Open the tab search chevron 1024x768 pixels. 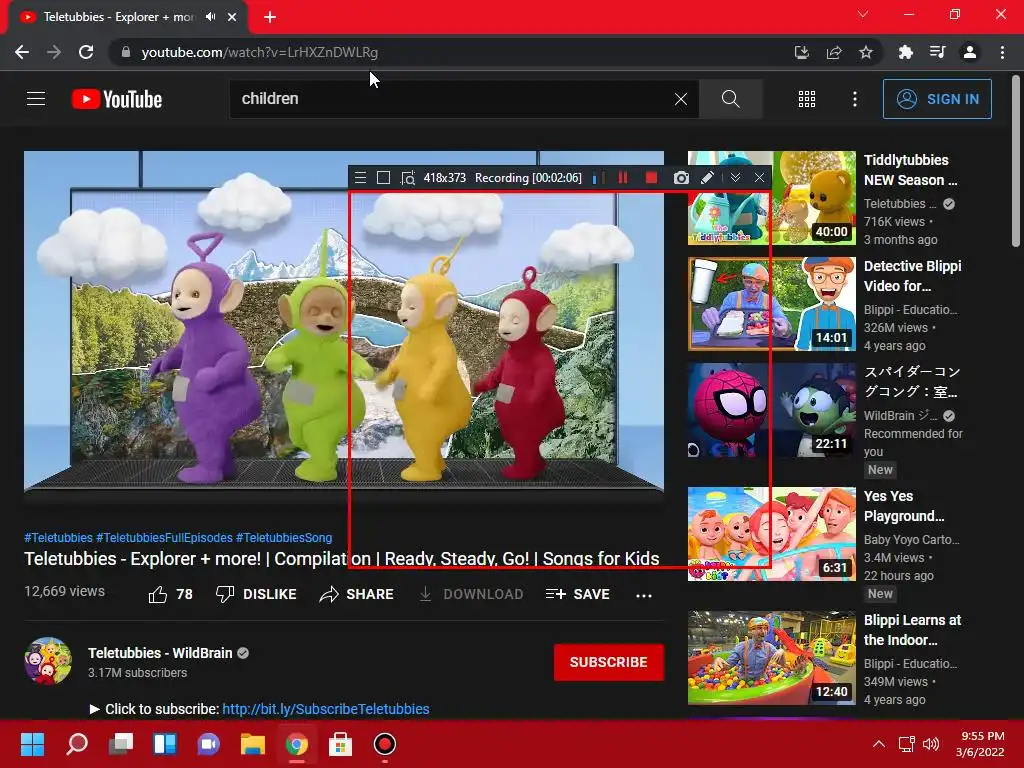[863, 14]
